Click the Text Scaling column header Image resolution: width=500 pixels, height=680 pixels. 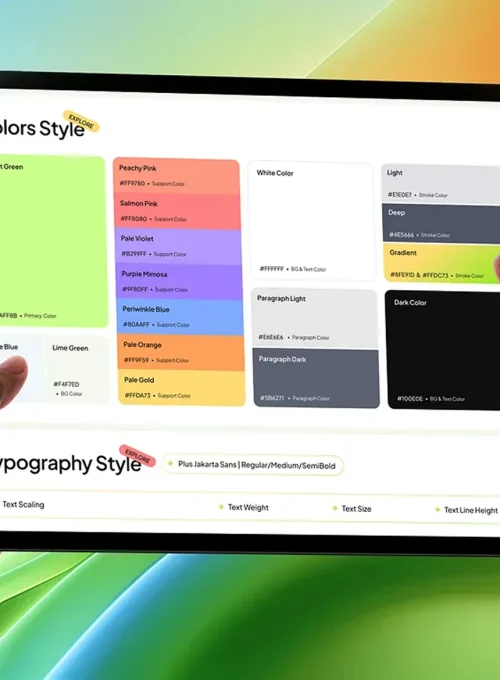point(23,504)
